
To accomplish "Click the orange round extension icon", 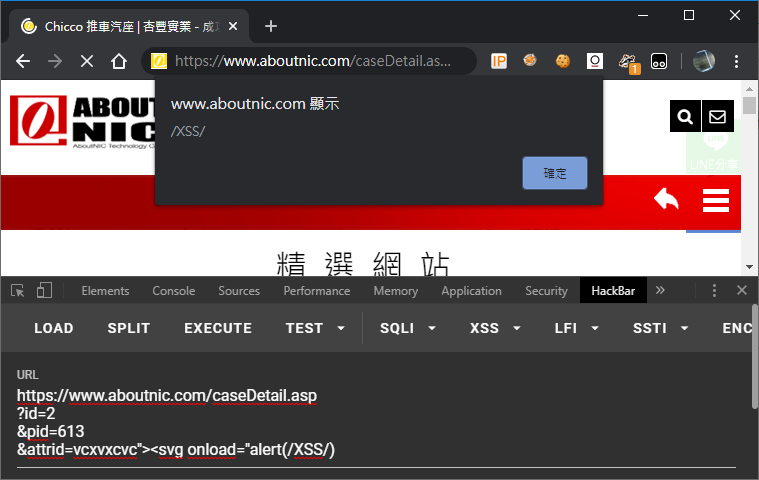I will (x=530, y=60).
